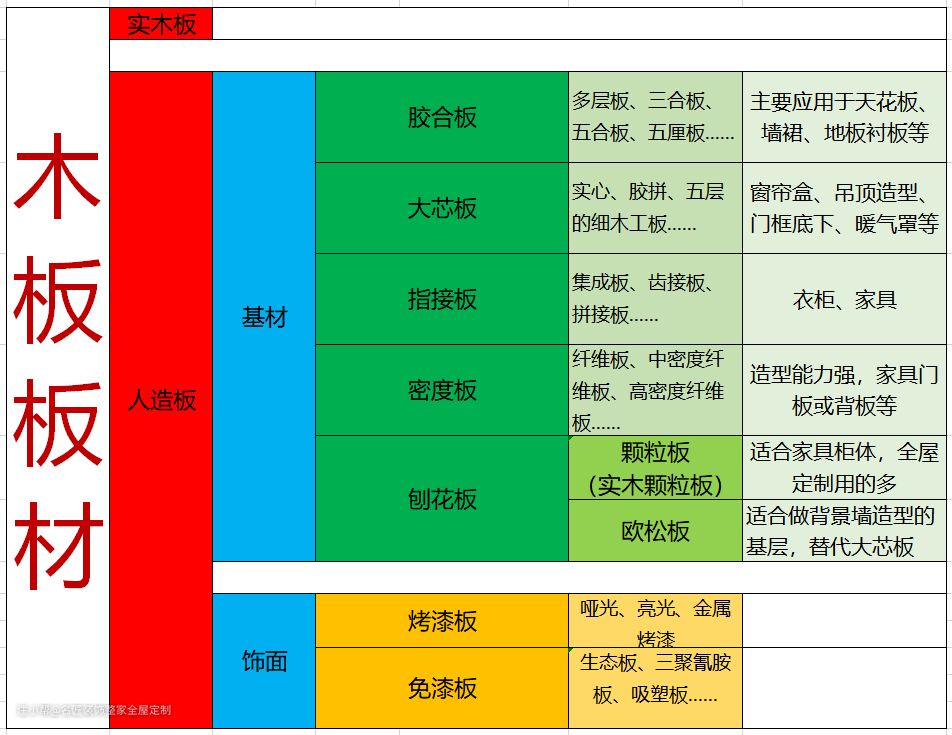The width and height of the screenshot is (952, 735).
Task: Click the red 实木板 cell
Action: [161, 24]
